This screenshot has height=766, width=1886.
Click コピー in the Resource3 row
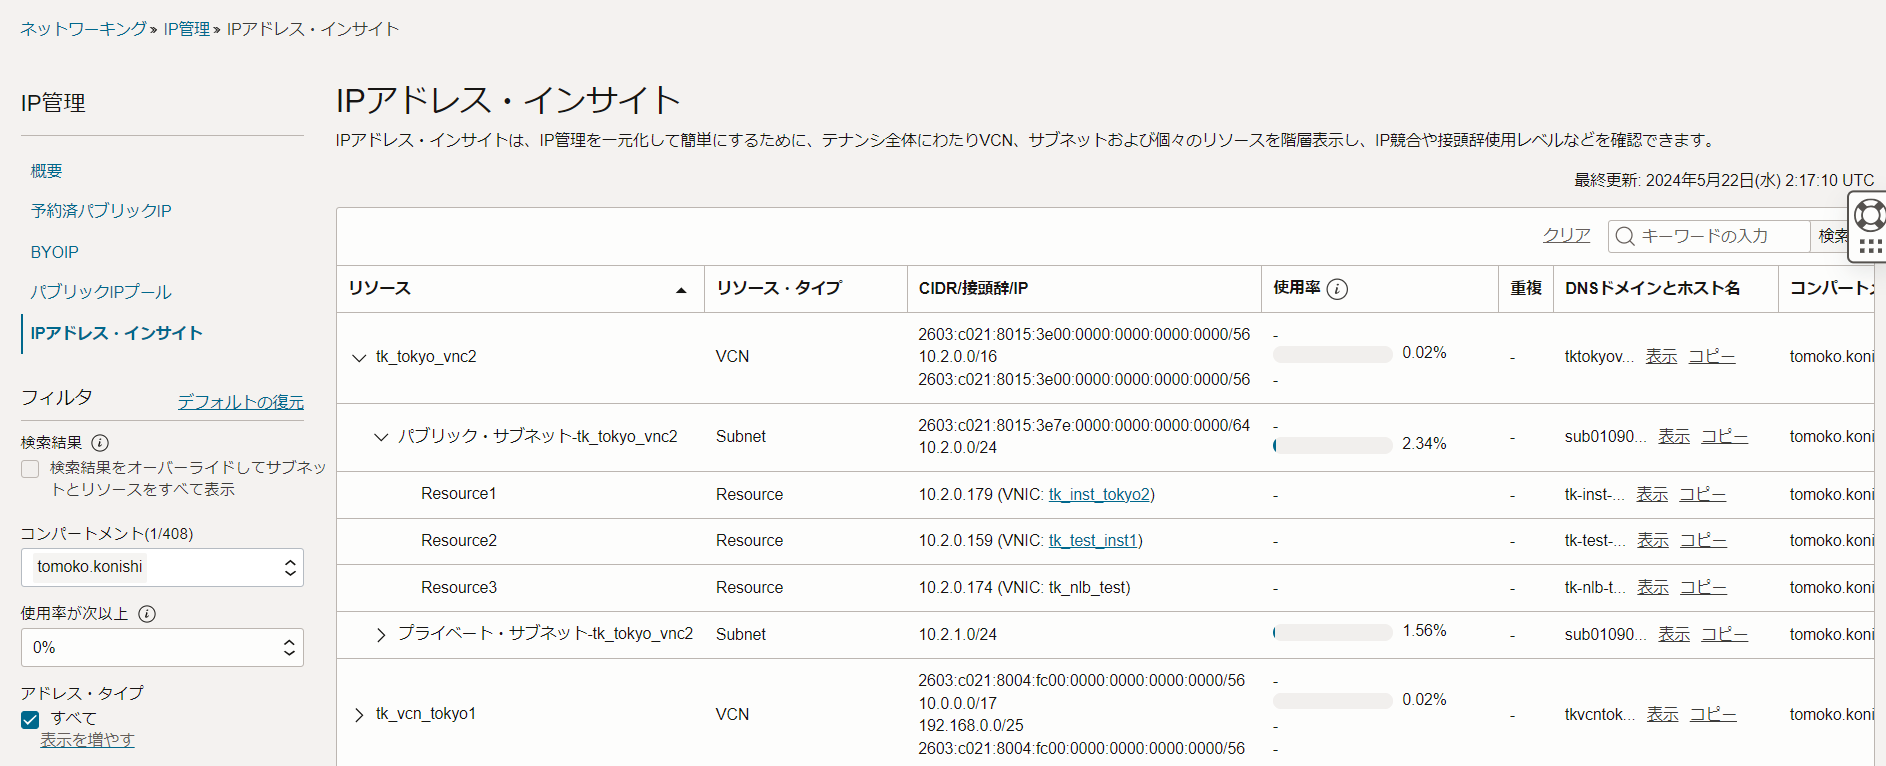1703,587
